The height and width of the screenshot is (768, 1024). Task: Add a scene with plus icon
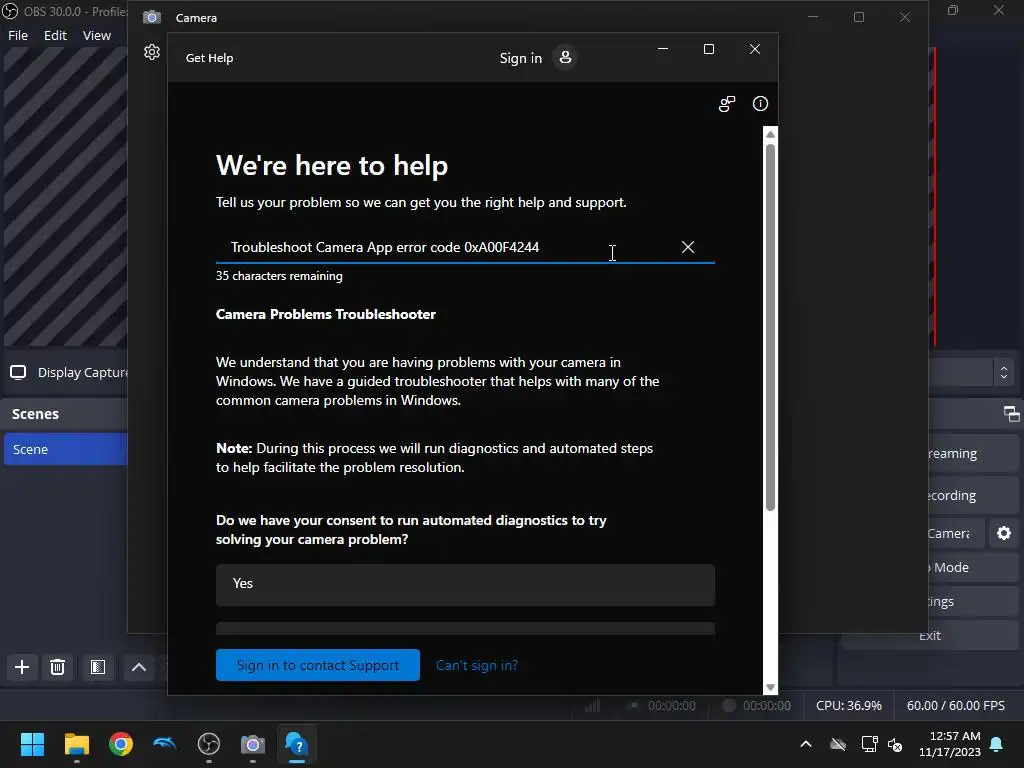point(22,667)
